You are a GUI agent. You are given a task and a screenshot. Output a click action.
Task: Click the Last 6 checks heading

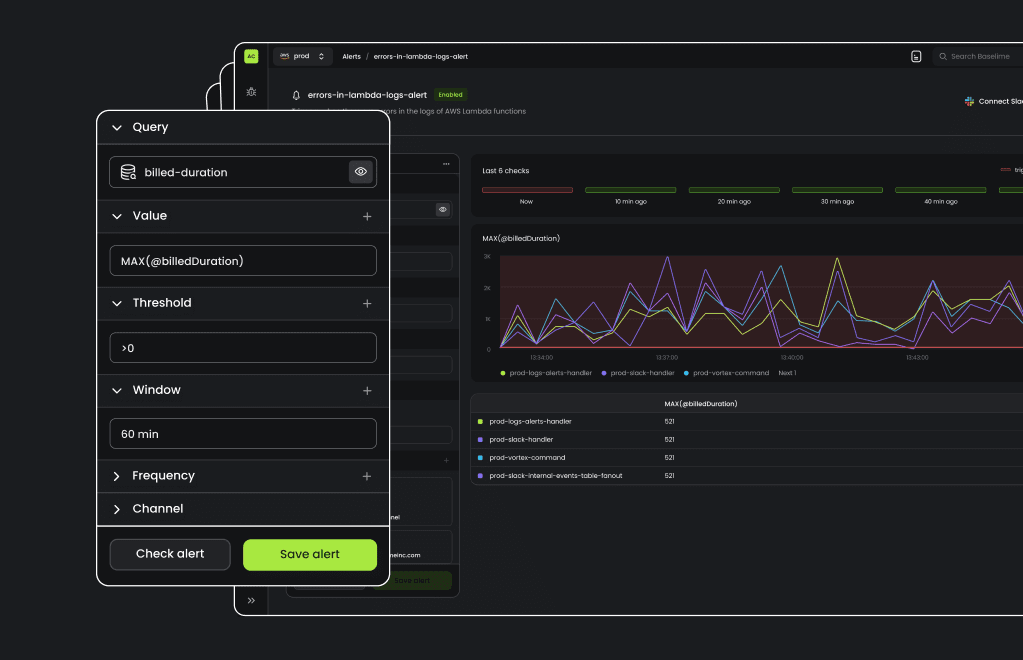tap(506, 171)
